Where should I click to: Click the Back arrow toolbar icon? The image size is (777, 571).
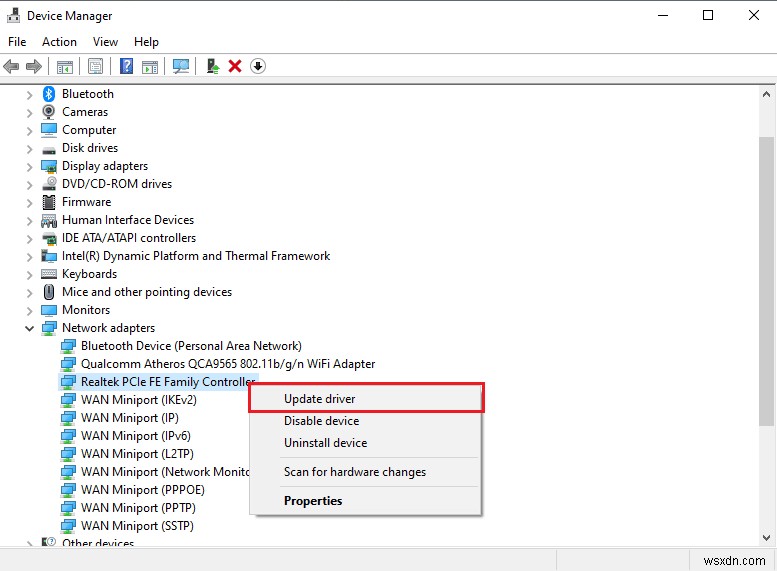11,66
